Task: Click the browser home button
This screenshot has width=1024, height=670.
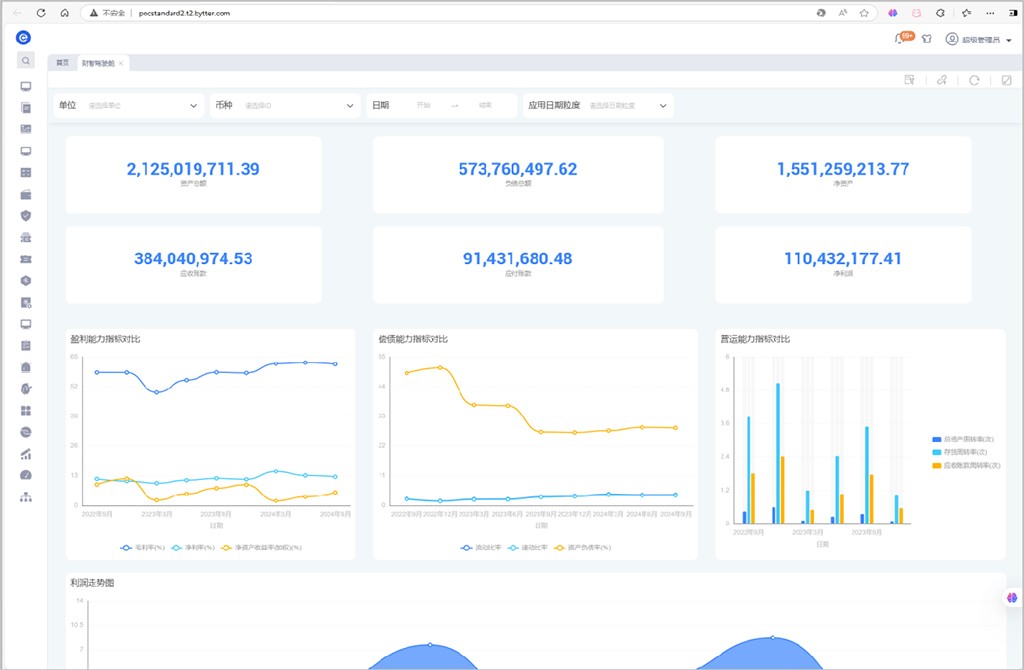Action: point(64,13)
